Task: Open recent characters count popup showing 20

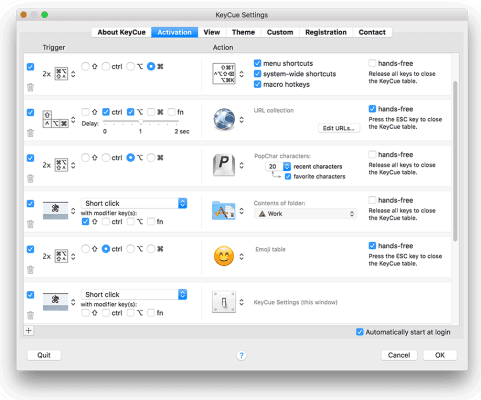Action: [278, 166]
